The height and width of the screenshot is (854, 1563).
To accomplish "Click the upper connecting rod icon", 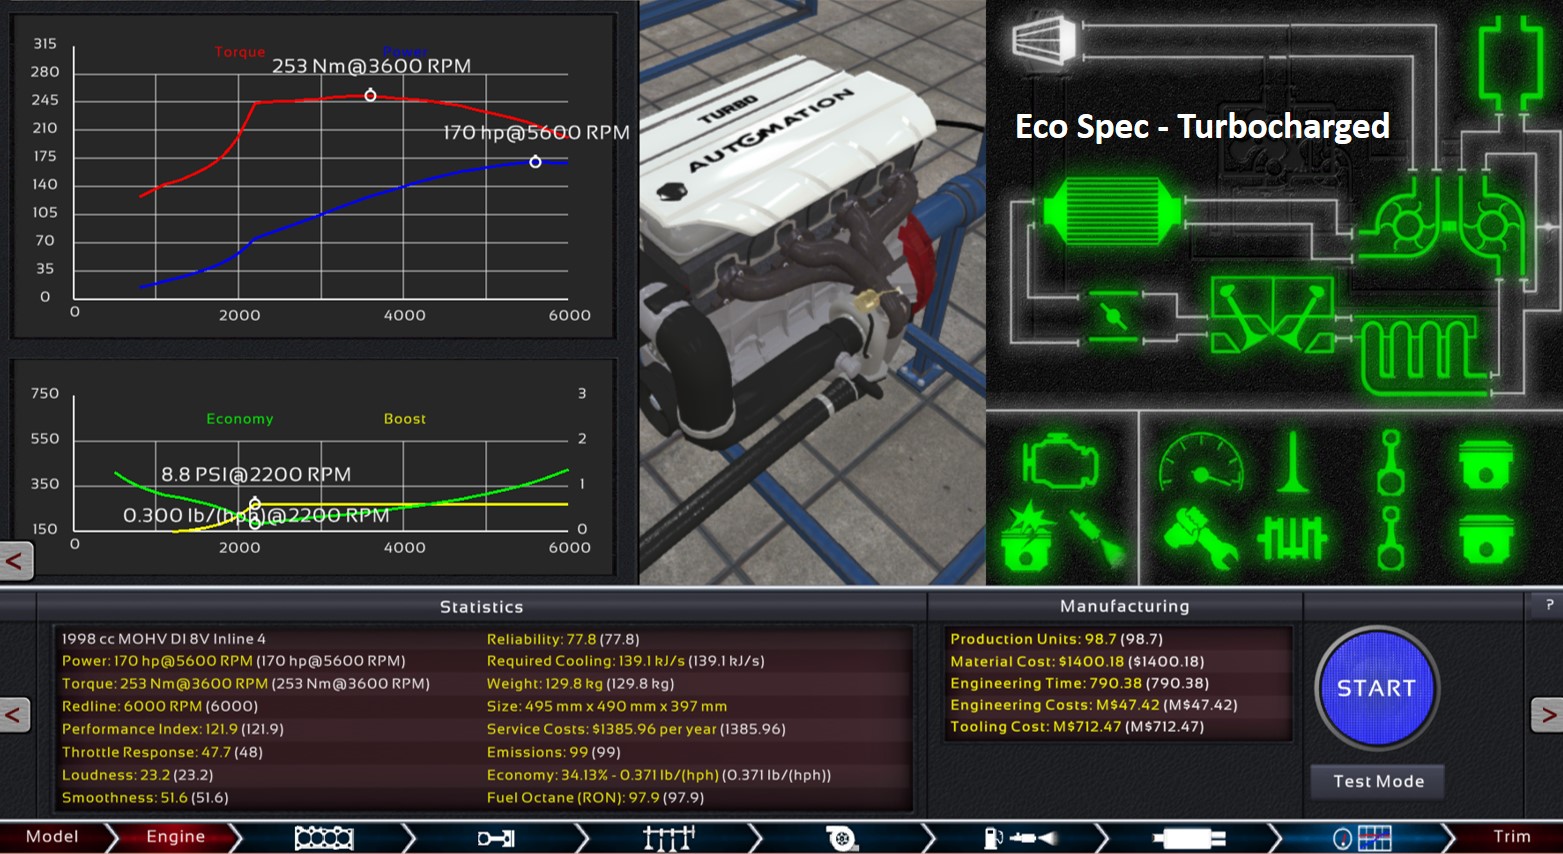I will 1390,462.
